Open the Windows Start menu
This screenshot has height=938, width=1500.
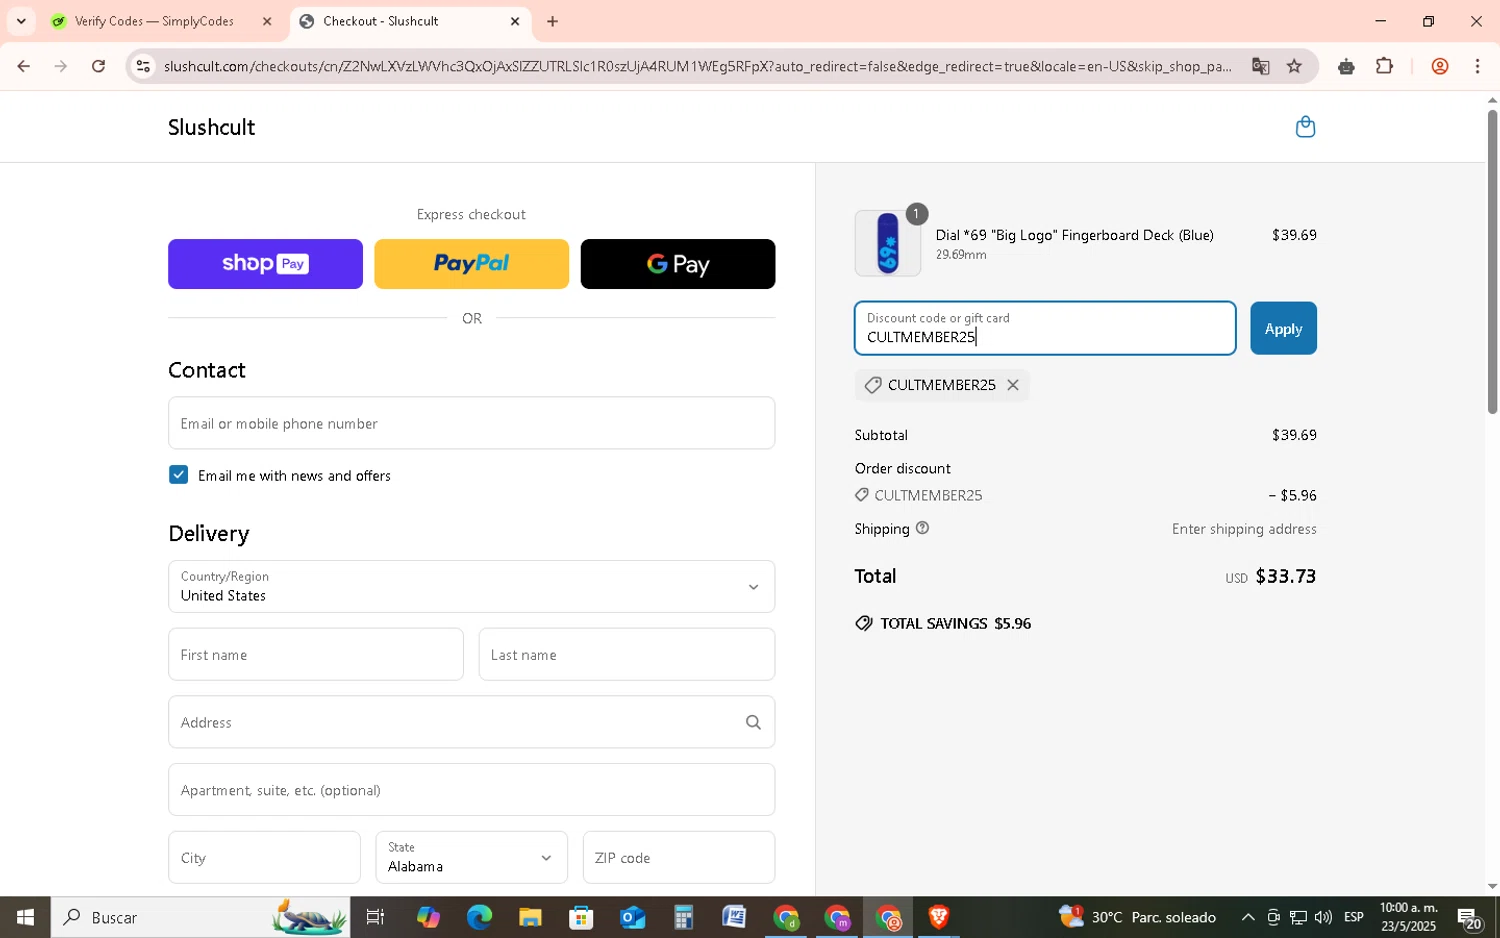pyautogui.click(x=25, y=917)
